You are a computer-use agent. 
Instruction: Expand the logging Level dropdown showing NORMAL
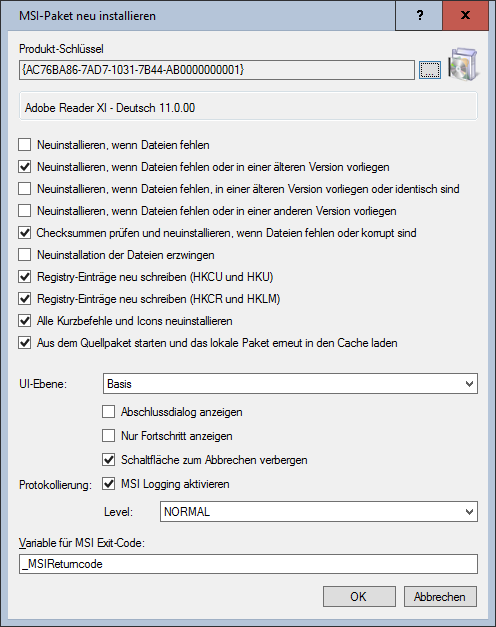[x=319, y=512]
